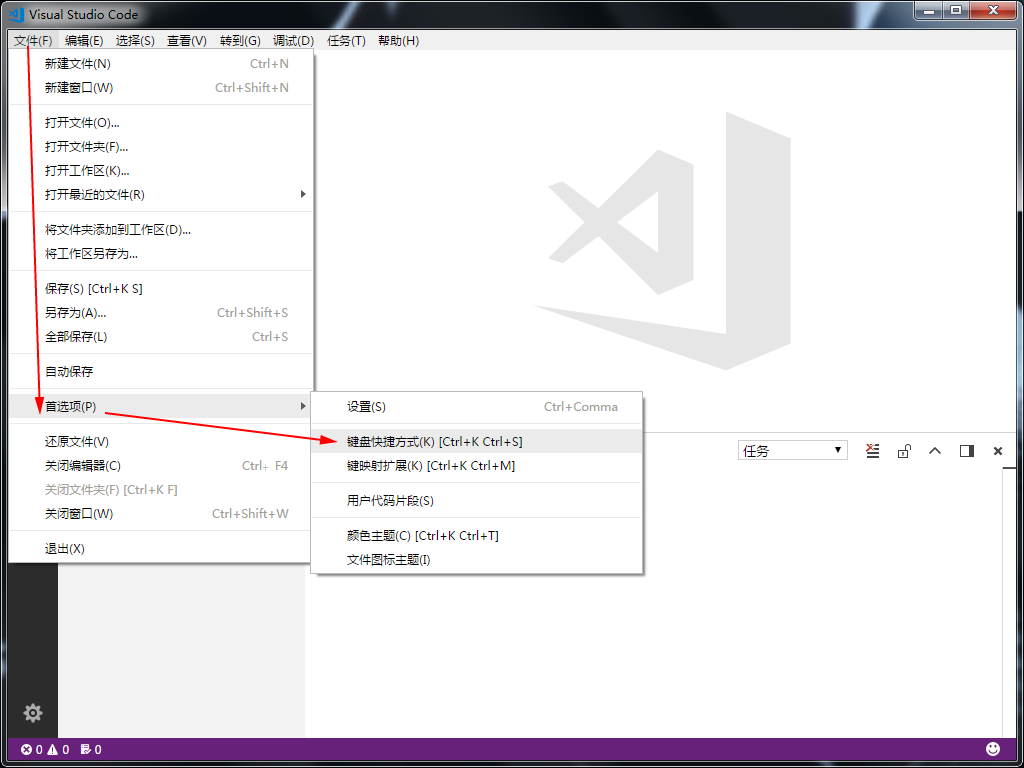Select 打开文件夹(F)... menu entry
The height and width of the screenshot is (768, 1024).
[x=161, y=147]
